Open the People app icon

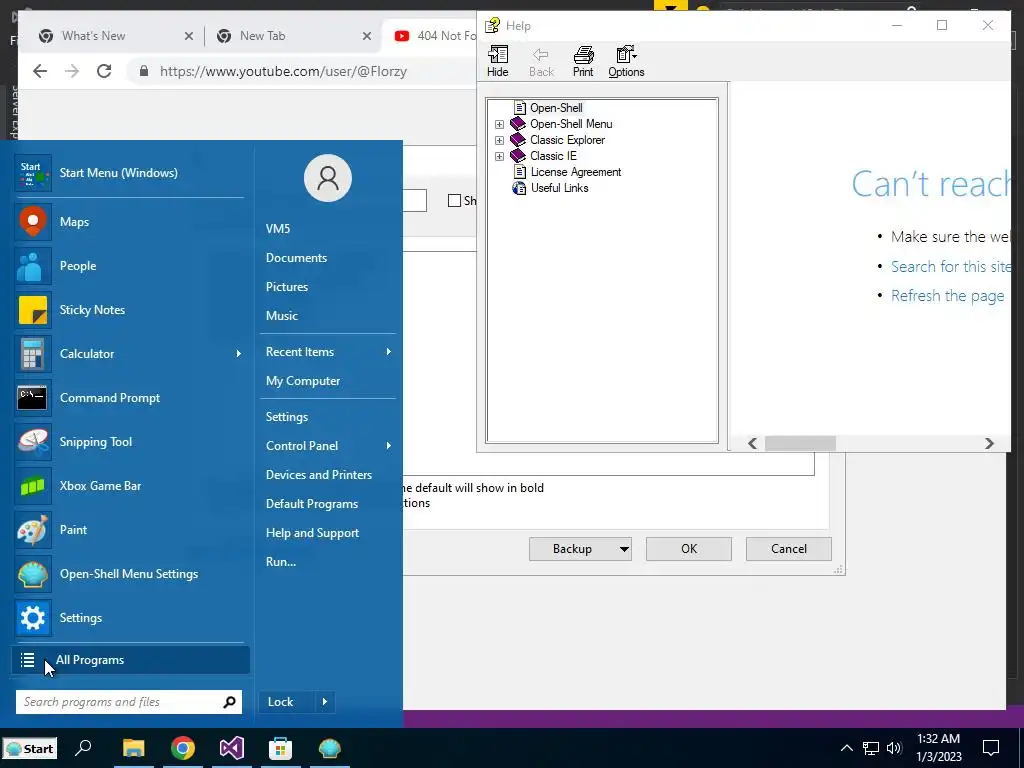click(33, 266)
